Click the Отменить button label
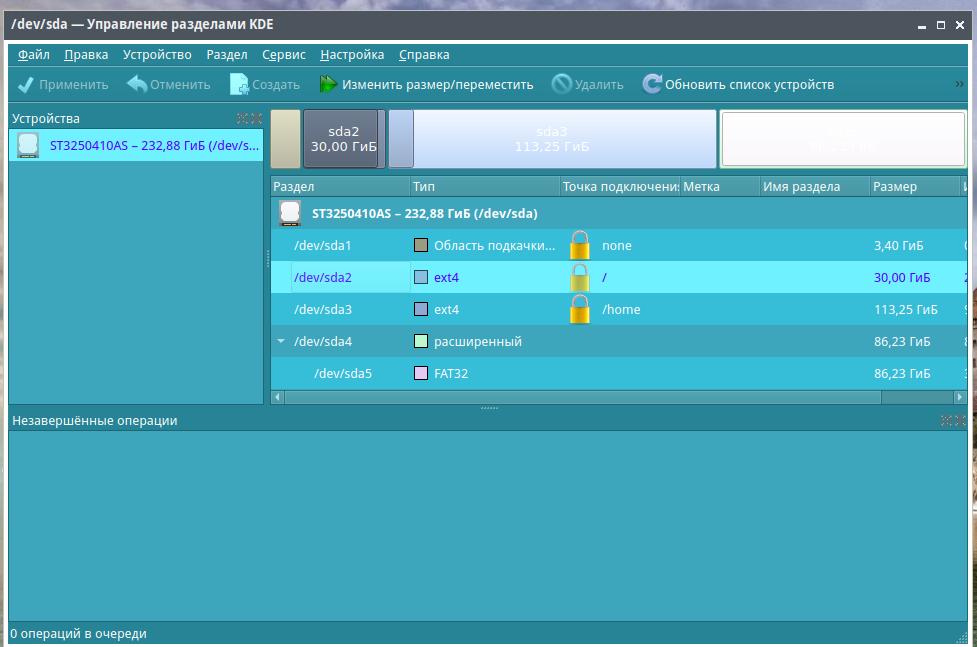 click(x=180, y=85)
